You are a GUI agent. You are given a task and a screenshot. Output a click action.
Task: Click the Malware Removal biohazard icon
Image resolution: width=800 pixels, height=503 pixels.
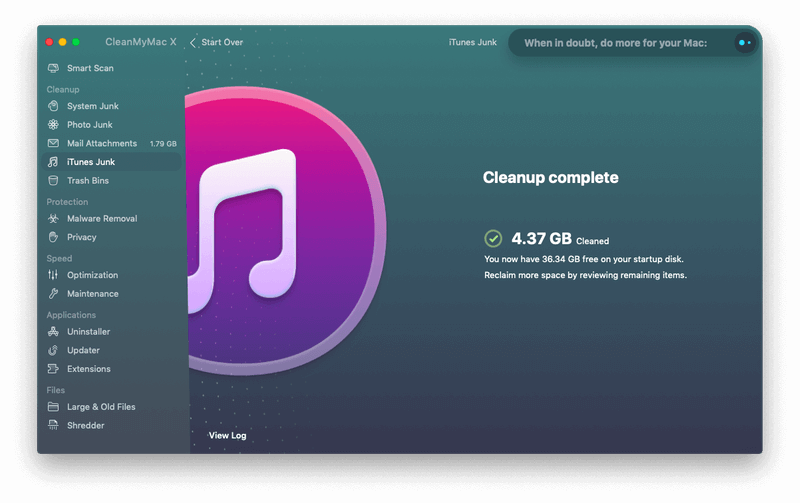coord(53,218)
